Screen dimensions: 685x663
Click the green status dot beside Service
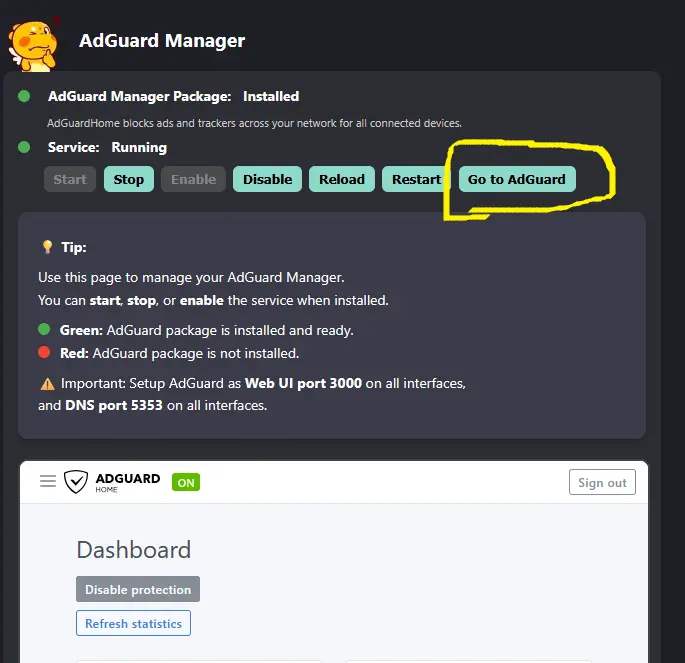(x=24, y=147)
